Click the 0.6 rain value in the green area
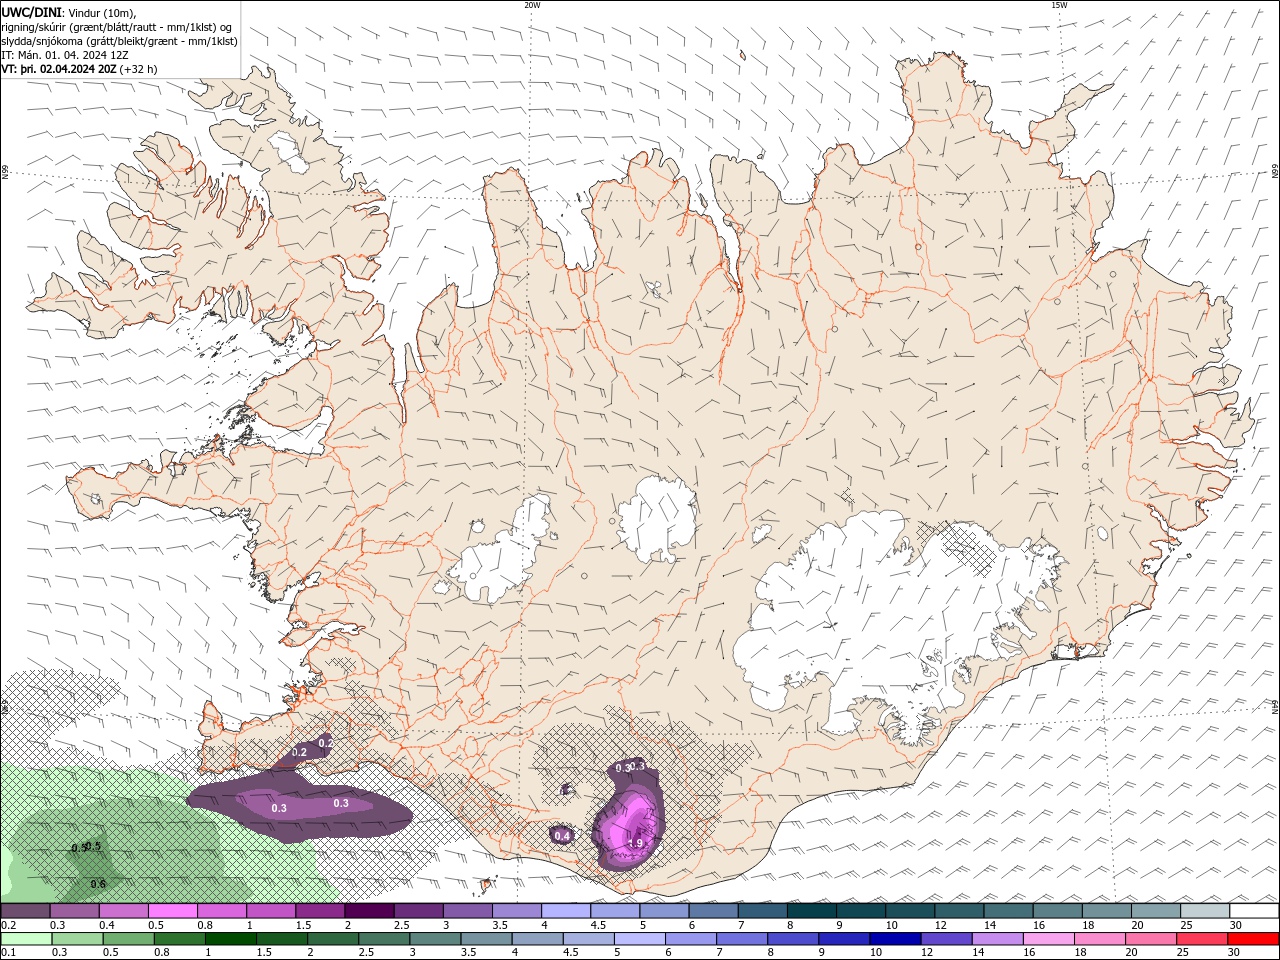Screen dimensions: 1280x960 click(98, 884)
